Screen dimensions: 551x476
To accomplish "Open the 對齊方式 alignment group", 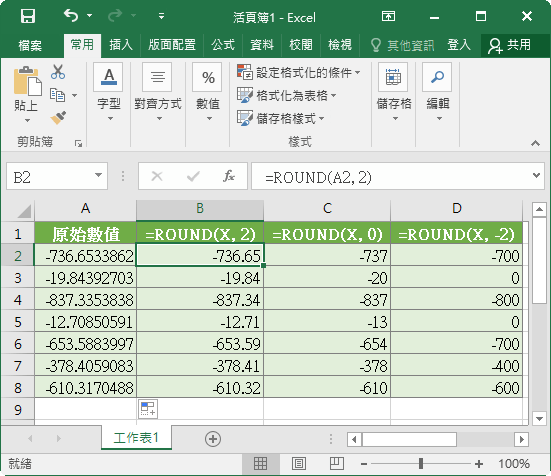I will 158,92.
